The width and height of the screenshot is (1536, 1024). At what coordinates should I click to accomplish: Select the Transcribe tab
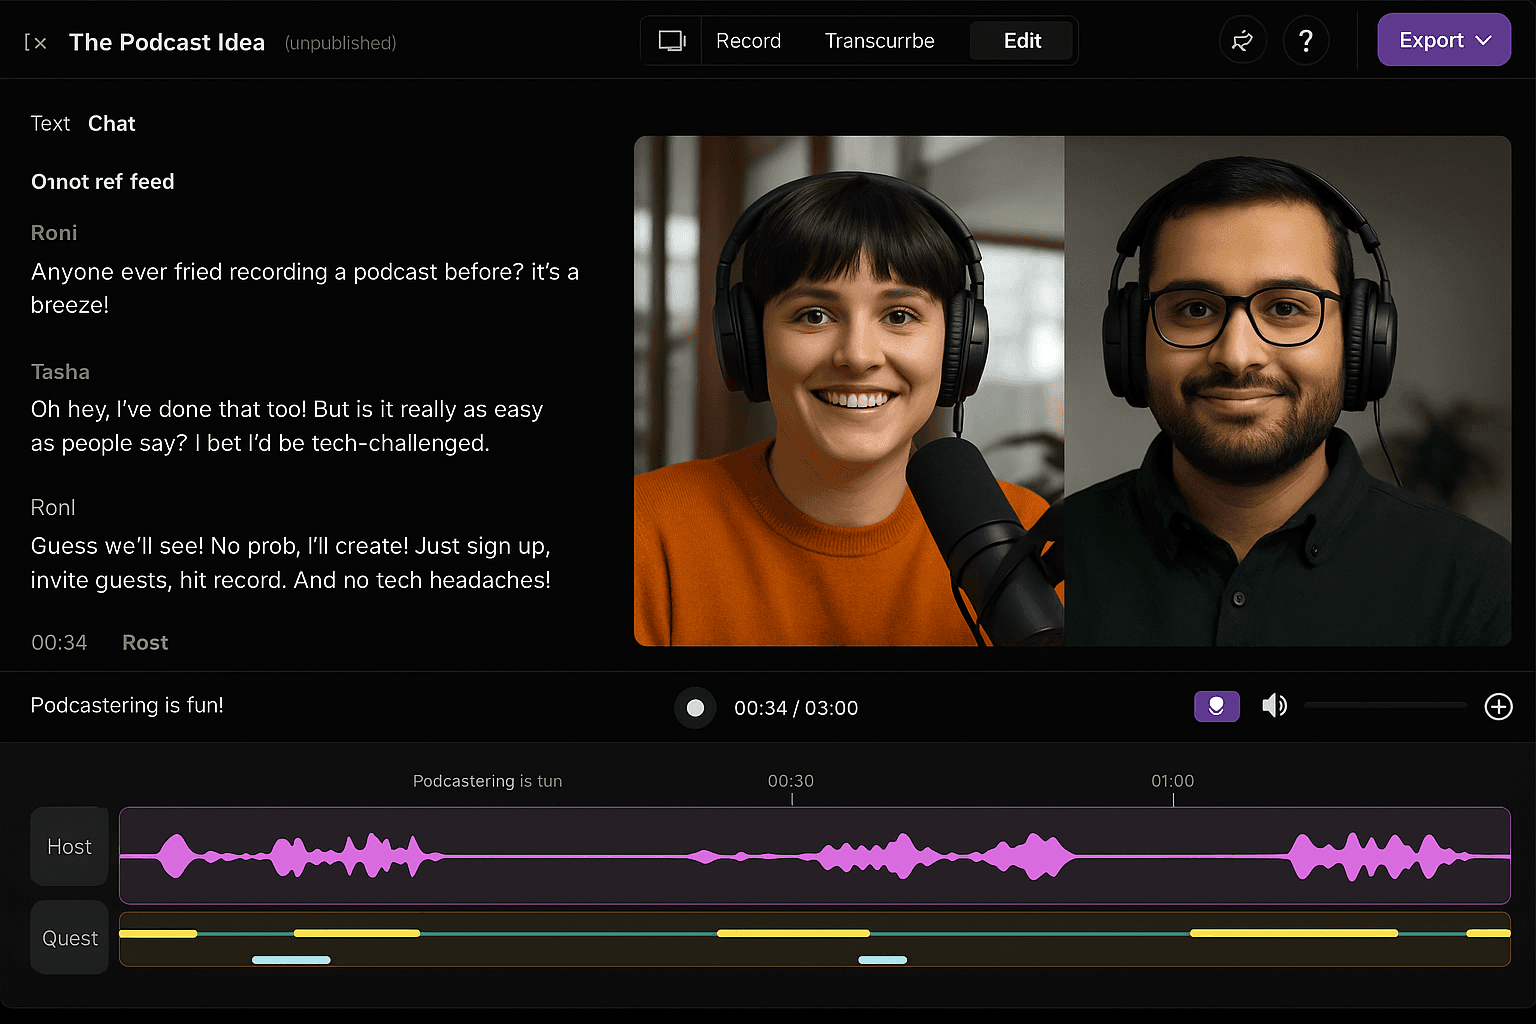point(879,41)
